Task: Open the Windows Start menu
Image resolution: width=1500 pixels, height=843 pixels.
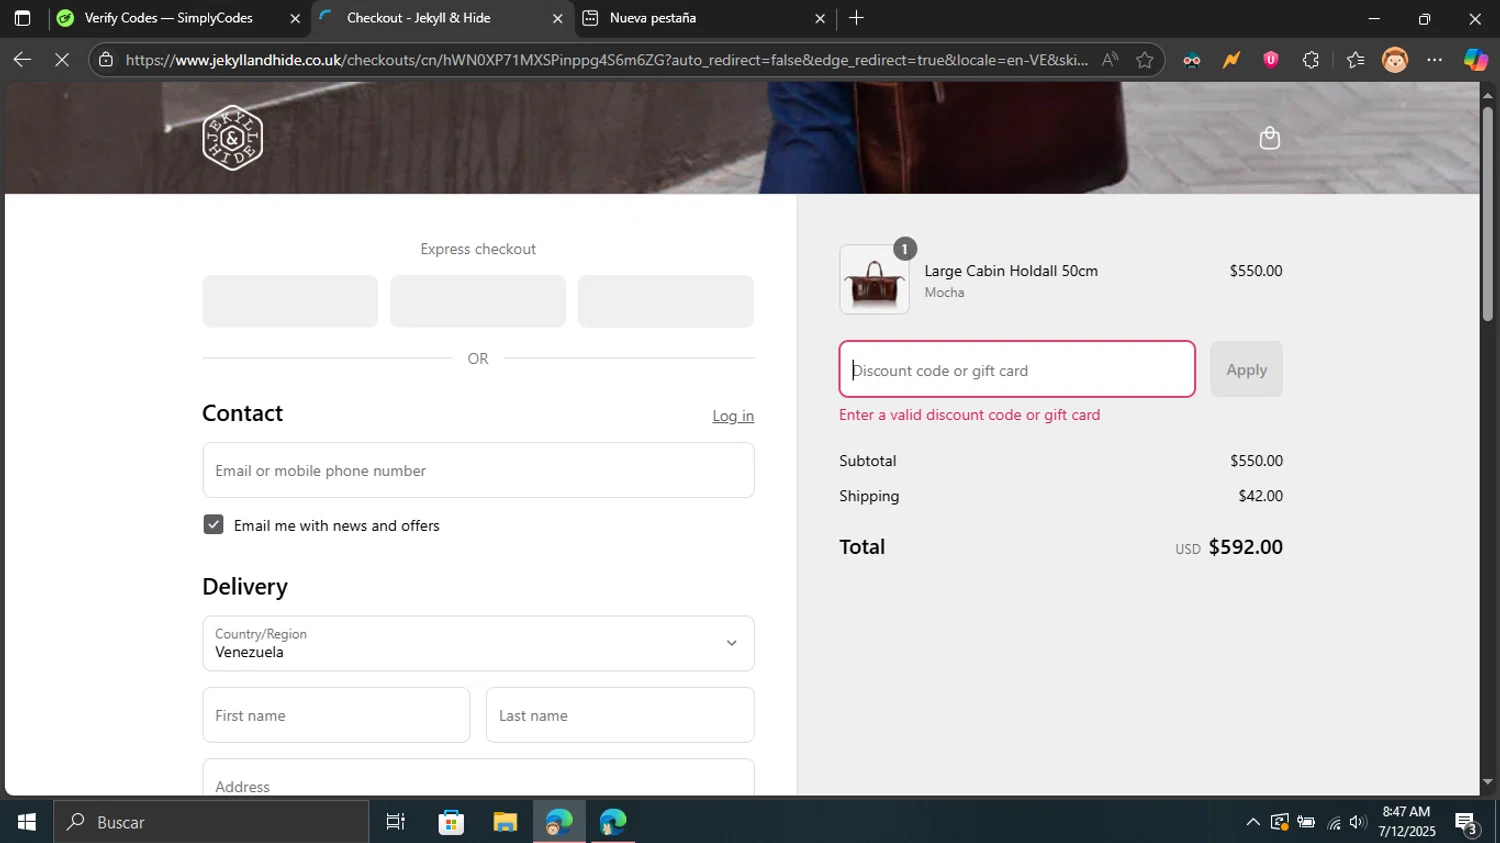Action: pyautogui.click(x=27, y=822)
